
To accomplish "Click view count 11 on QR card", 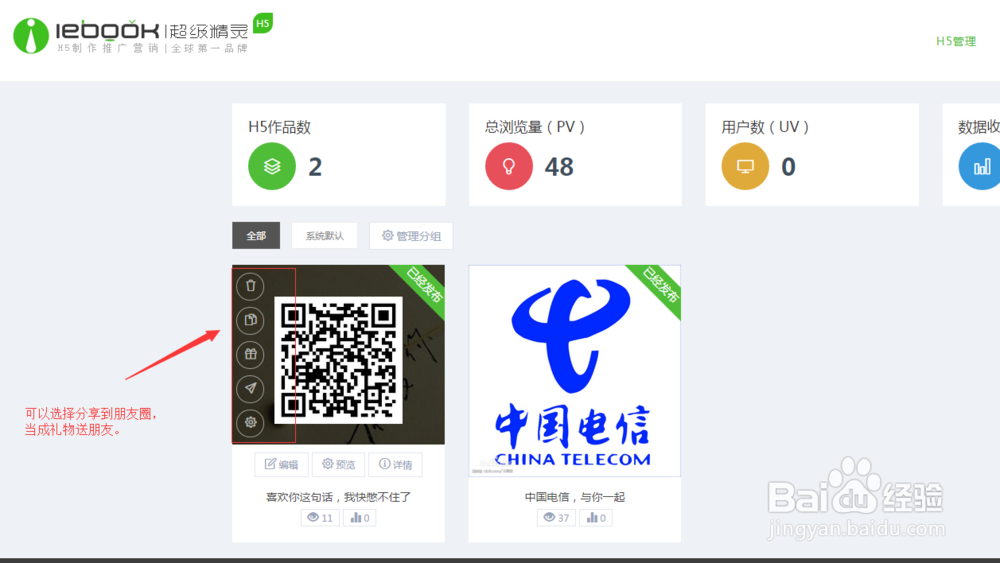I will (x=320, y=518).
